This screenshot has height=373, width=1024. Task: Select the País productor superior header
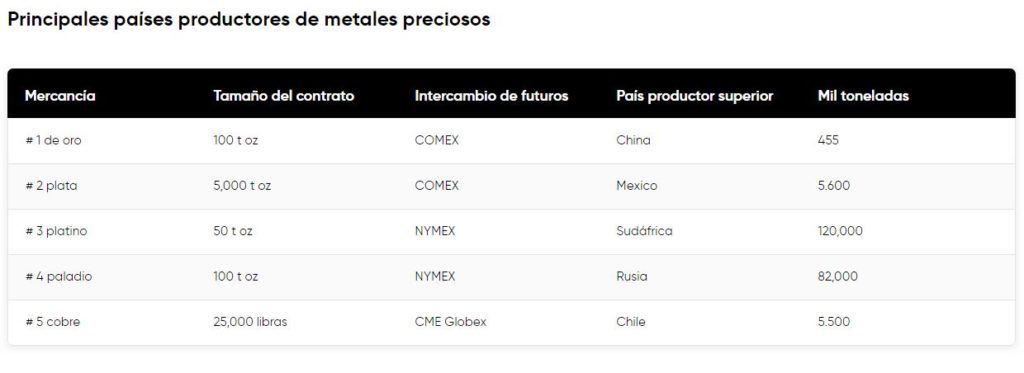(x=695, y=96)
